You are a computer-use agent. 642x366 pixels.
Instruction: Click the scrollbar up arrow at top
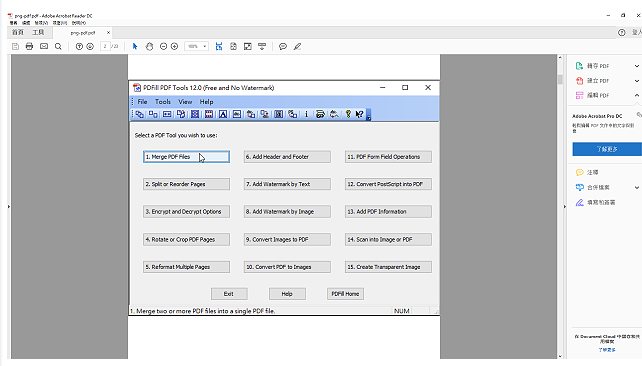(x=560, y=58)
